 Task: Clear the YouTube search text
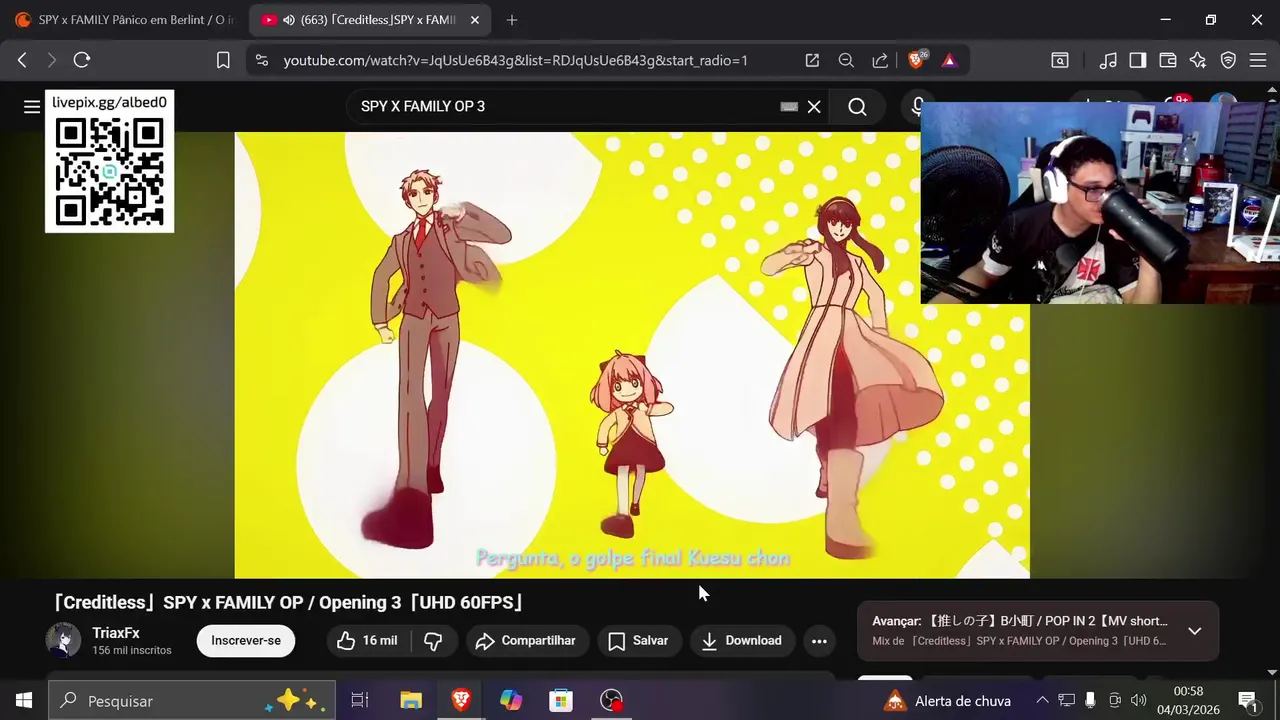814,106
